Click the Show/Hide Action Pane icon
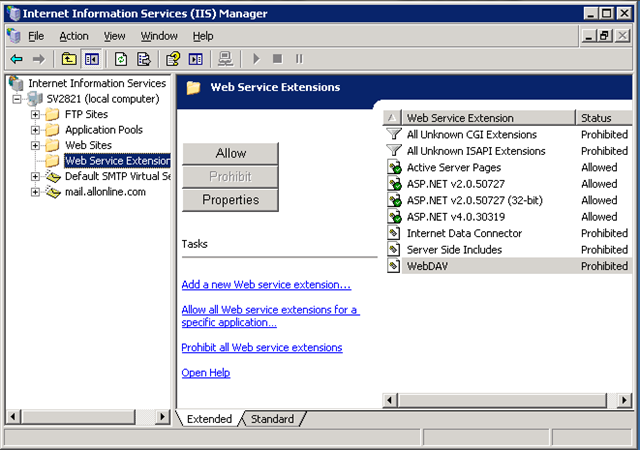The image size is (640, 450). click(x=196, y=59)
